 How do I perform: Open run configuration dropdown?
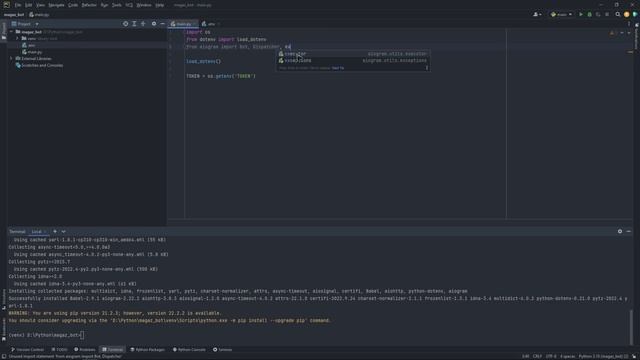point(561,14)
